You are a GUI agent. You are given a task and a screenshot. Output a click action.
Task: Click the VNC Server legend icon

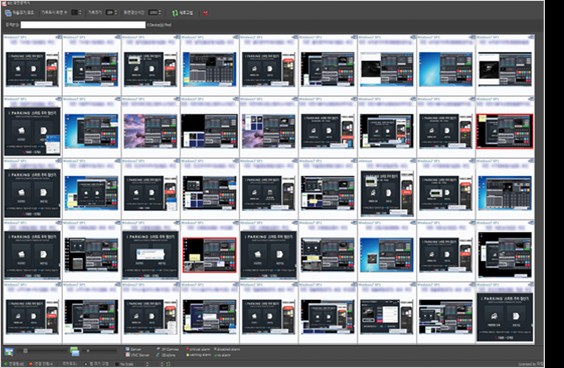tap(127, 355)
